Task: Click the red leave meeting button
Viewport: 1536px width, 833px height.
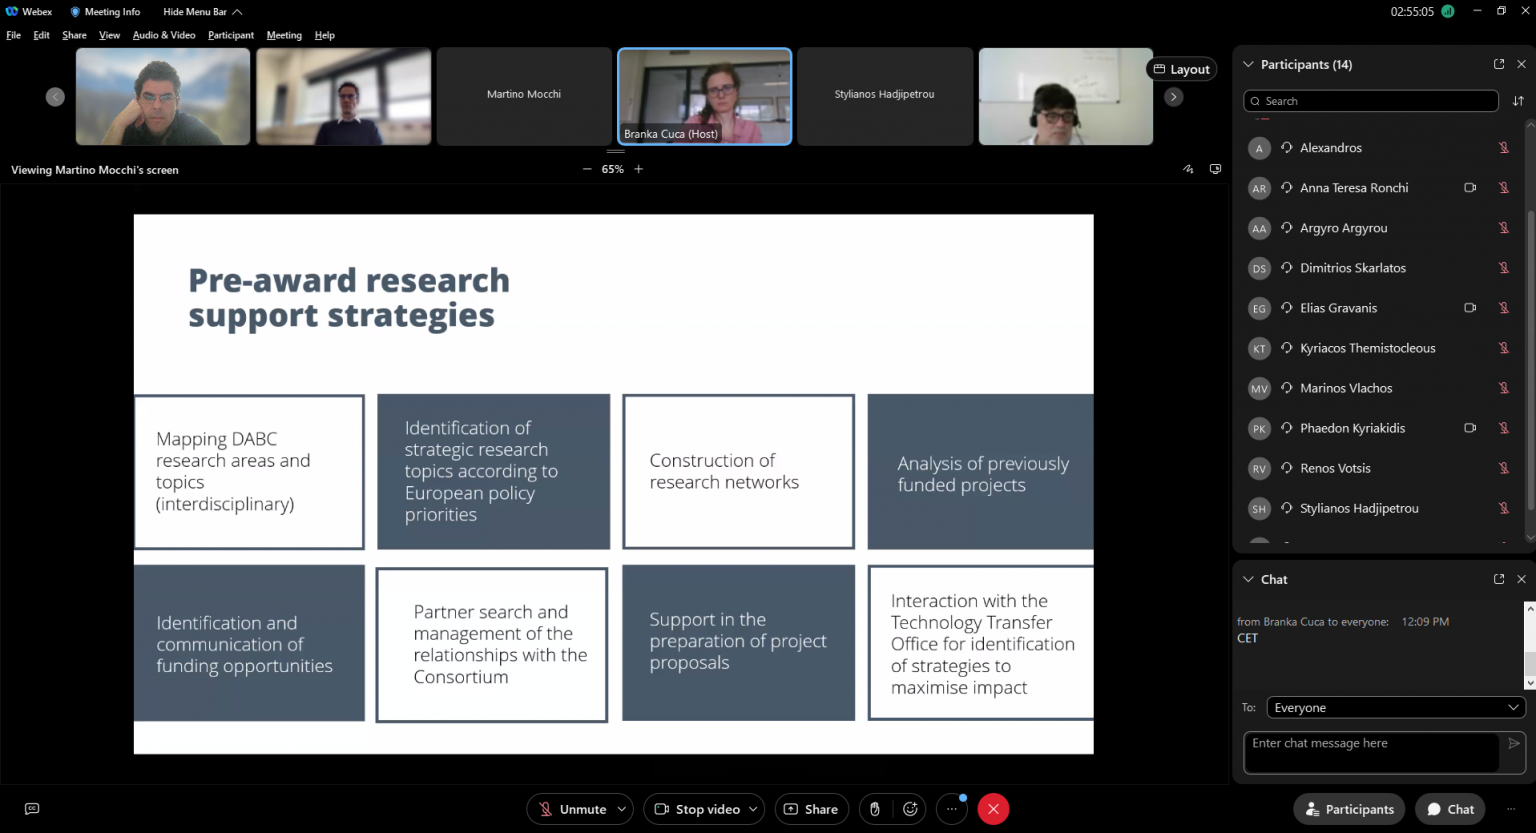Action: pyautogui.click(x=993, y=809)
